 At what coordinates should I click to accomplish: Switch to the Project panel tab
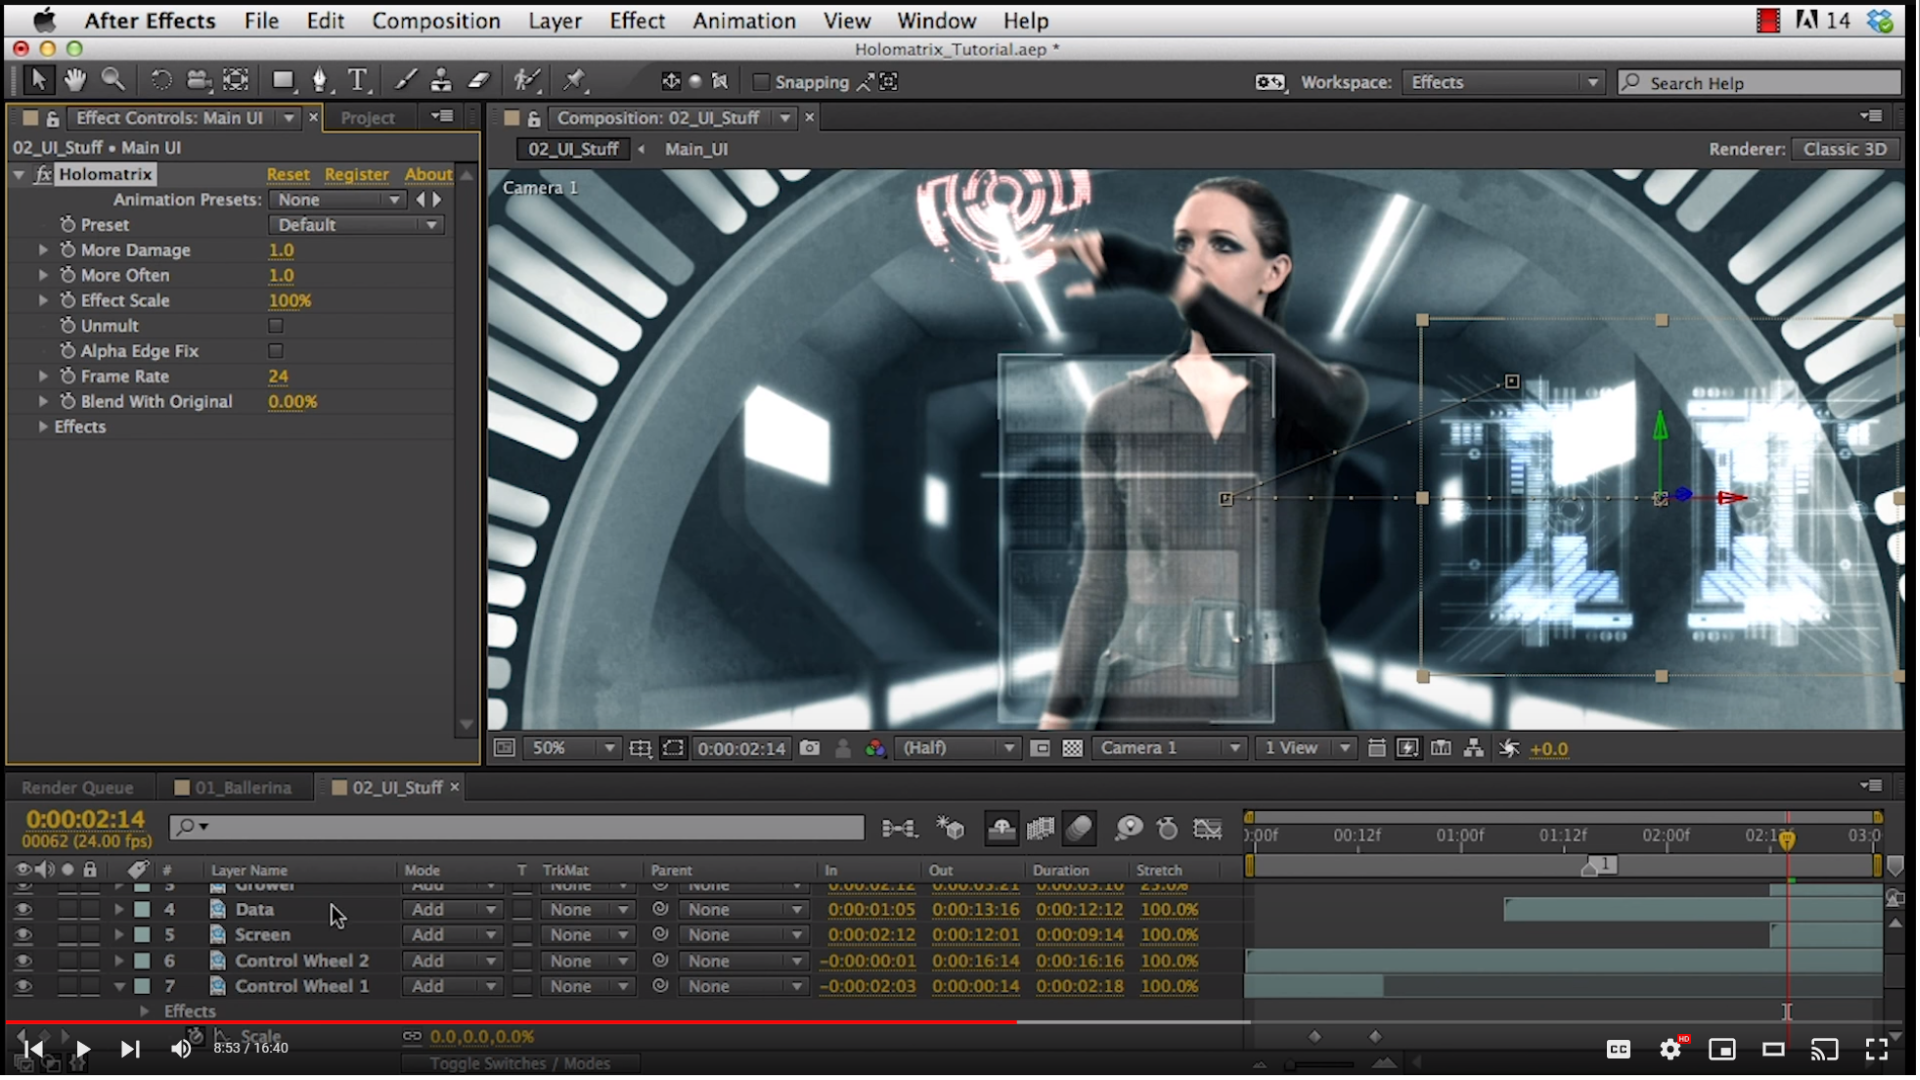tap(367, 118)
